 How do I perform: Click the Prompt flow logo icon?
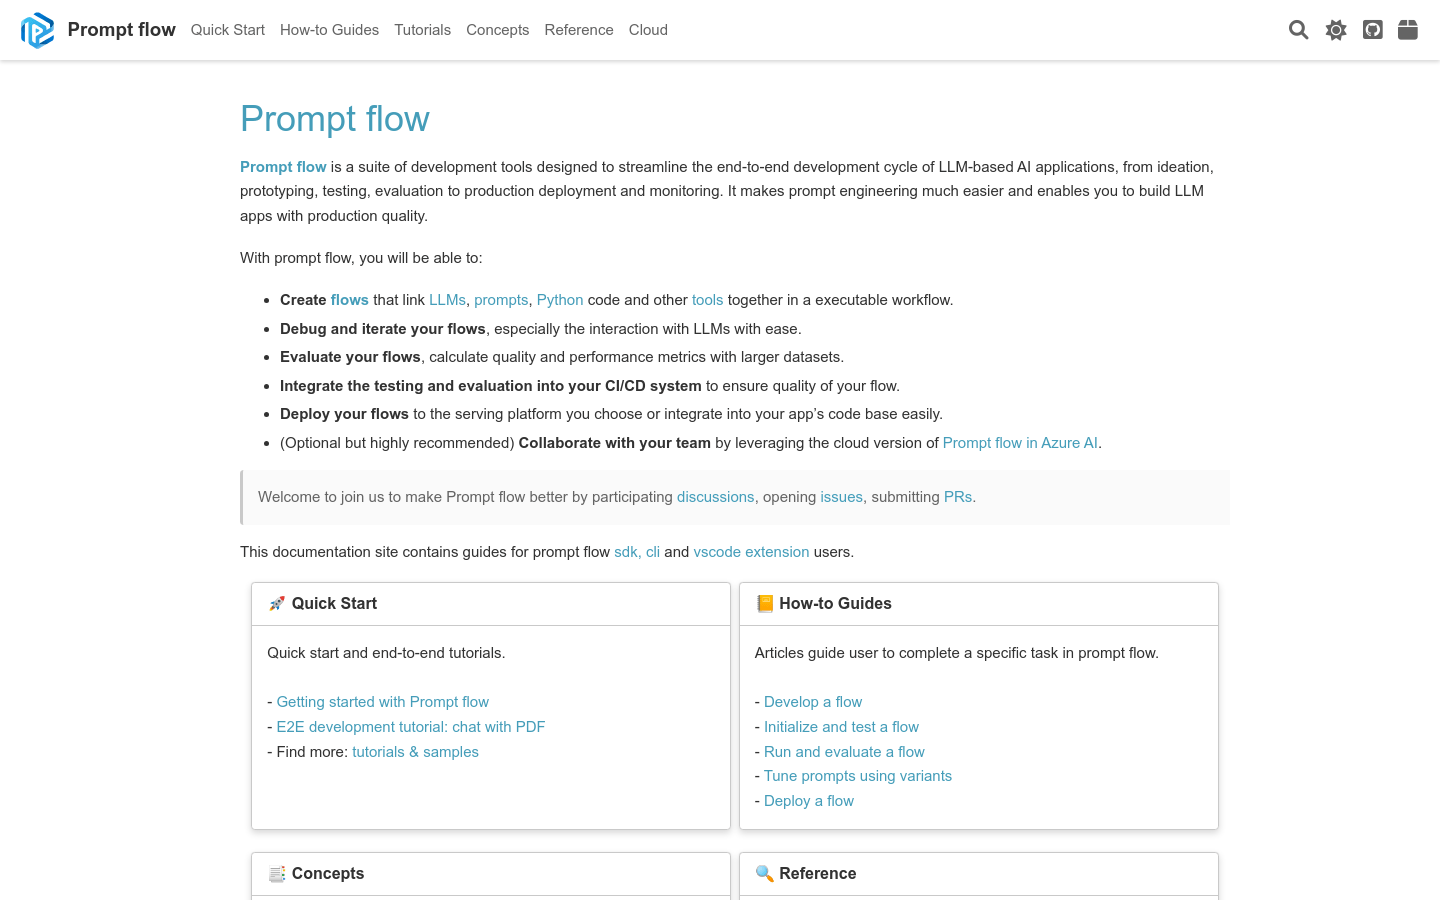tap(37, 30)
